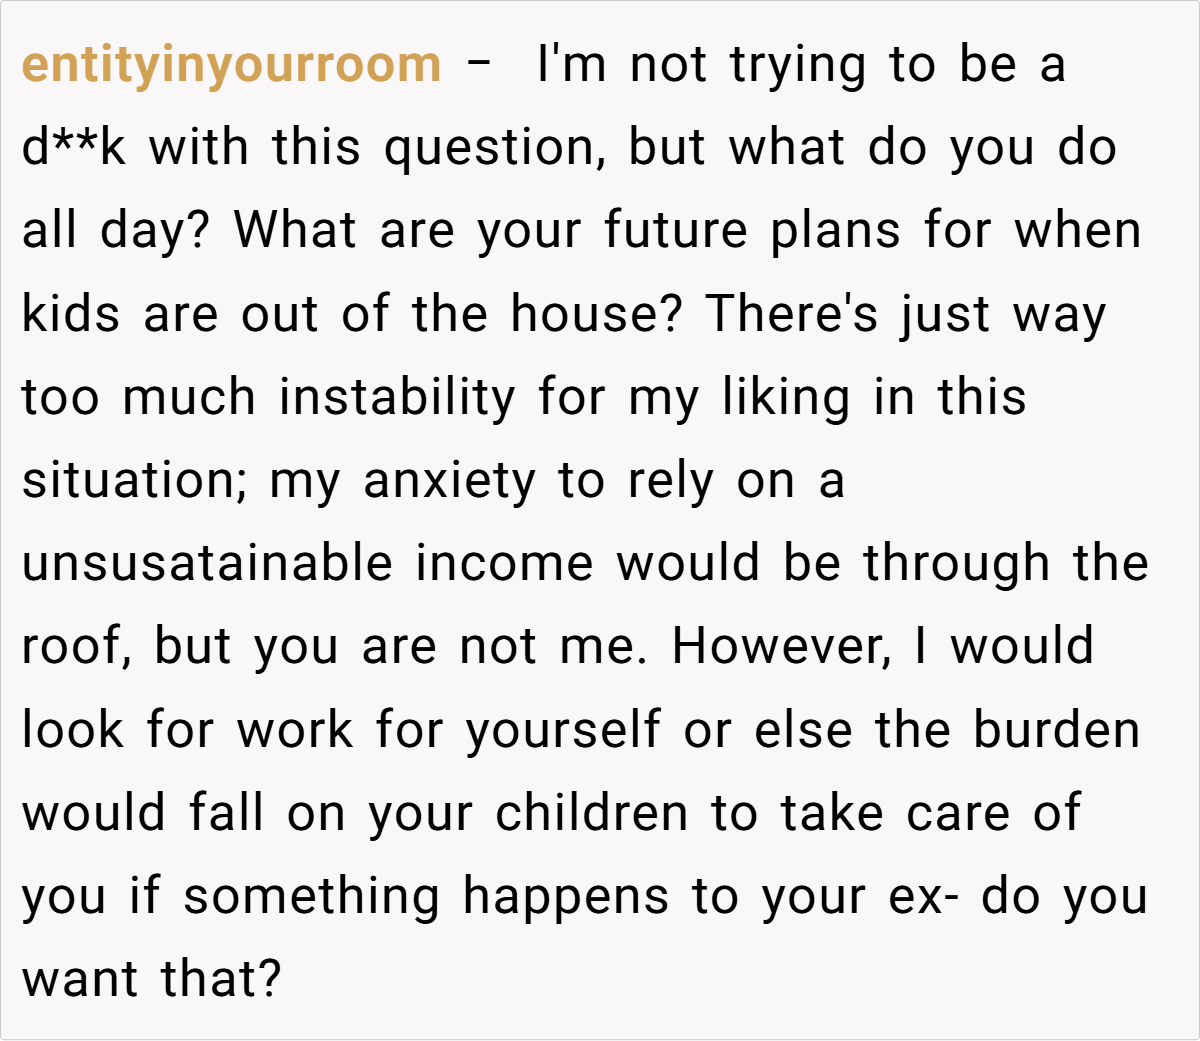
Task: Click the word "instability"
Action: coord(396,397)
